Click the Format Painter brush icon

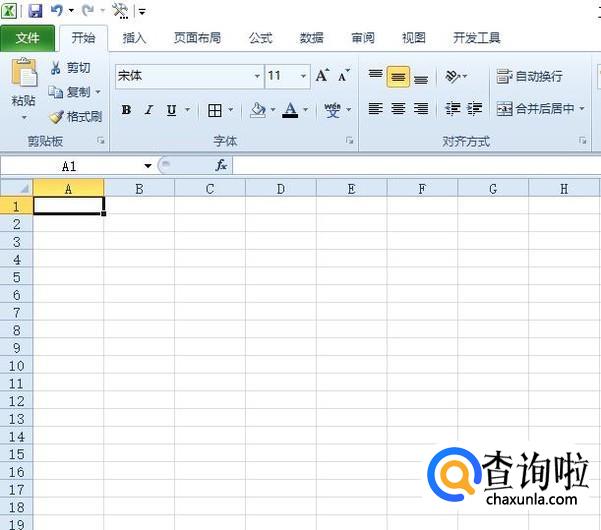56,117
